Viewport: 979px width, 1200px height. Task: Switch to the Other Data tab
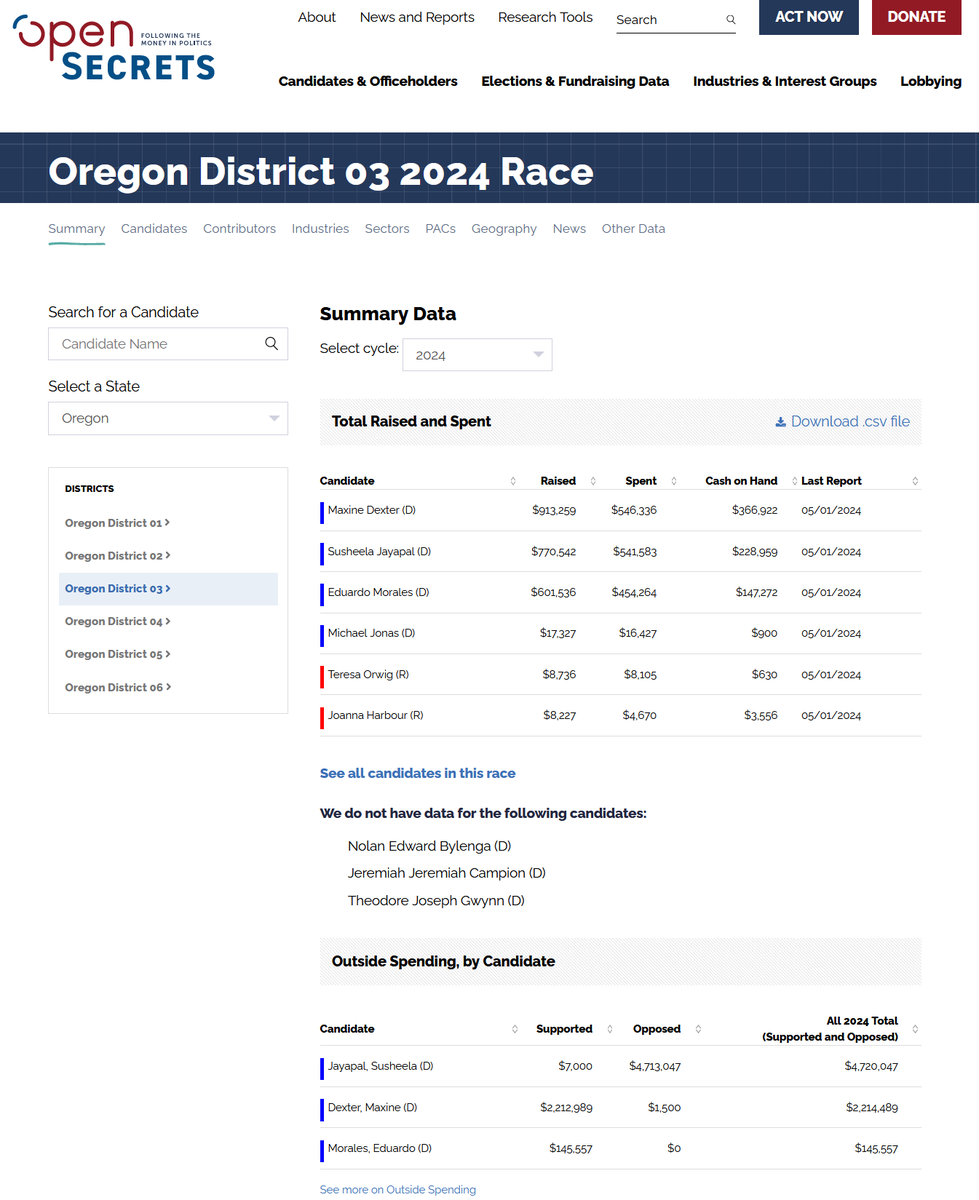[x=633, y=229]
